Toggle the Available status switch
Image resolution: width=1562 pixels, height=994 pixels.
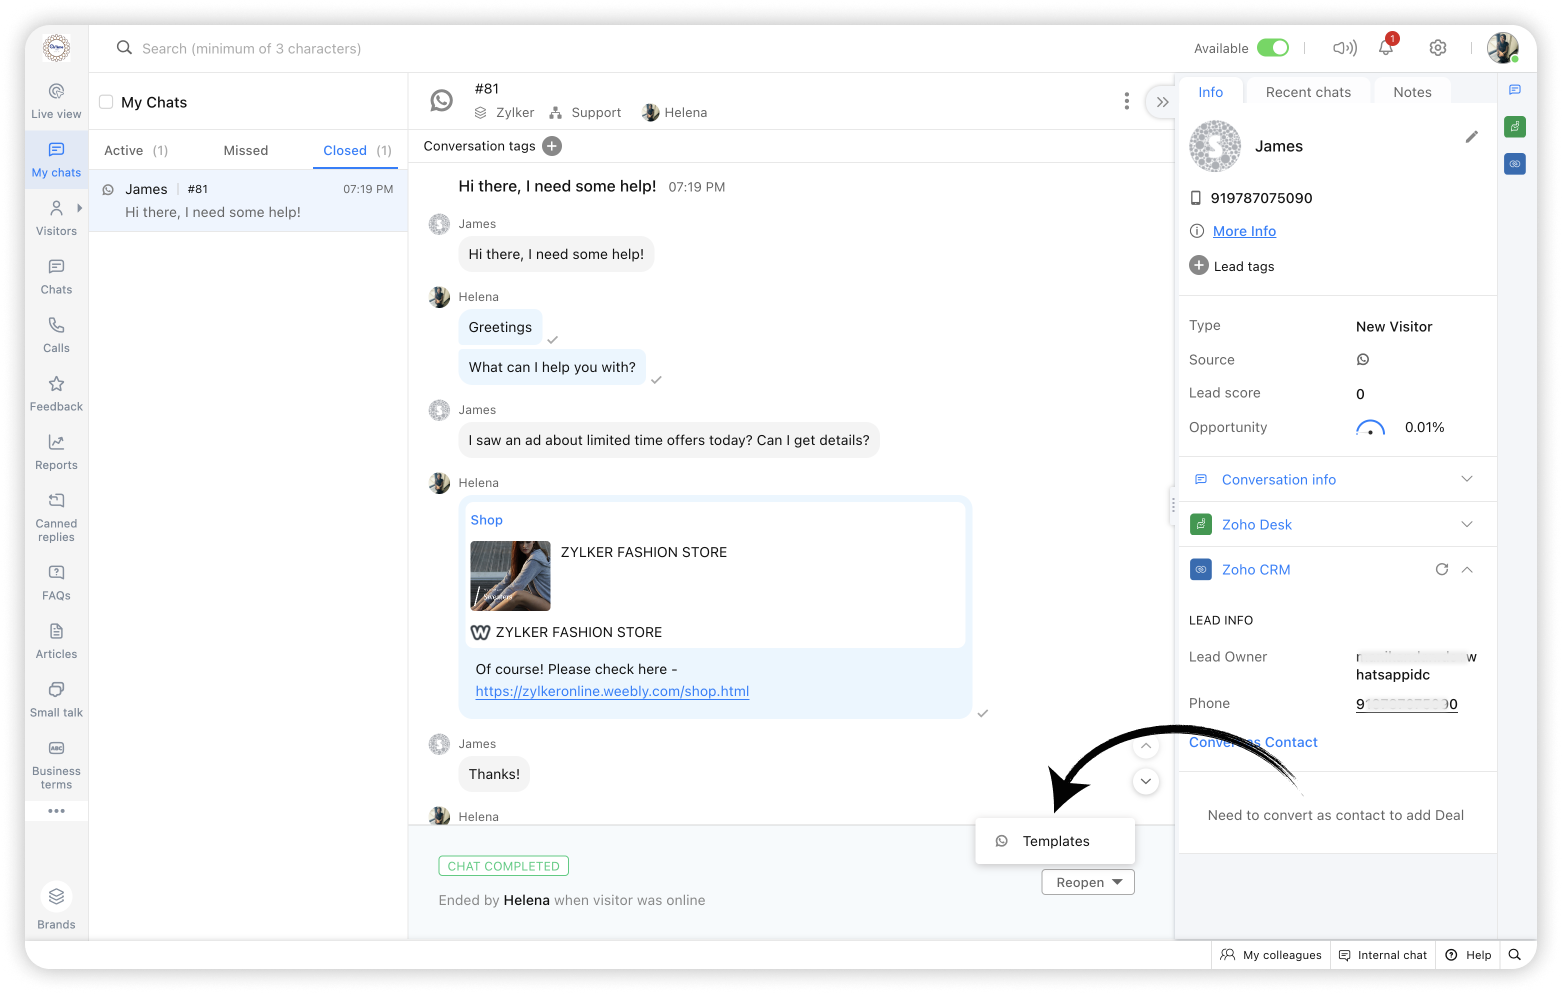click(1272, 48)
